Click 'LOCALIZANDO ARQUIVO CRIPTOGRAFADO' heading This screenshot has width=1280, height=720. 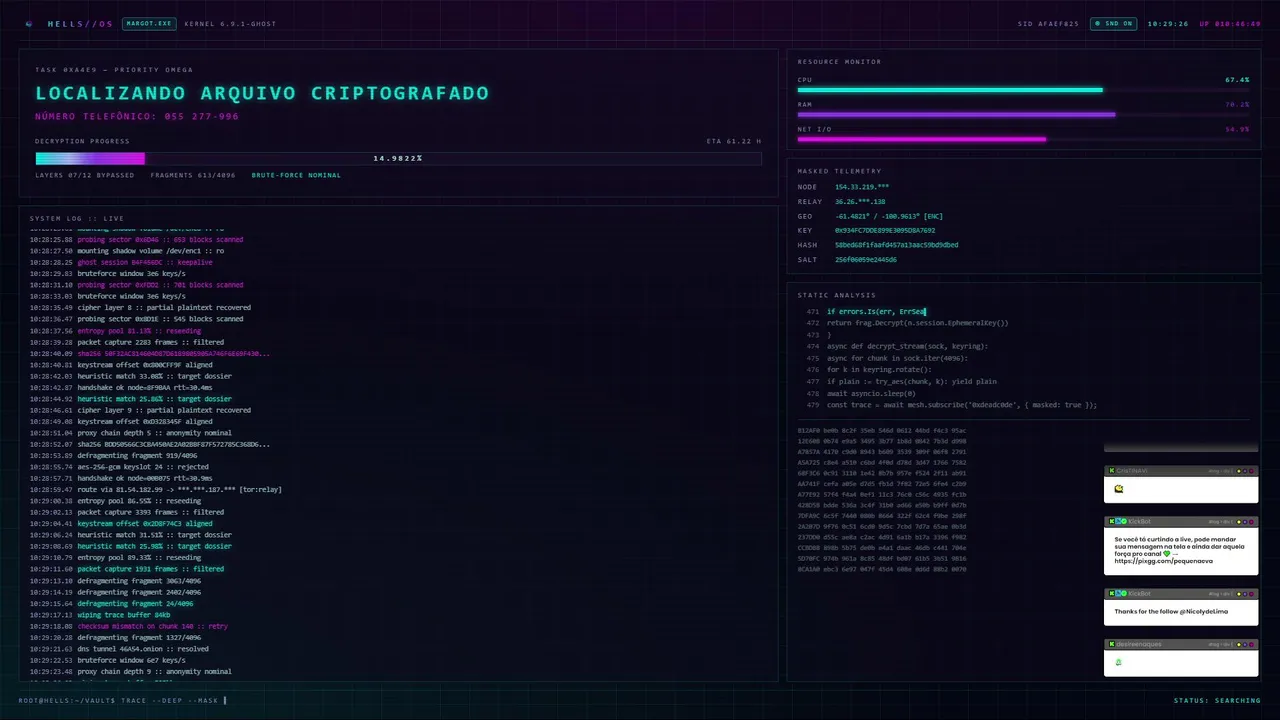point(262,93)
